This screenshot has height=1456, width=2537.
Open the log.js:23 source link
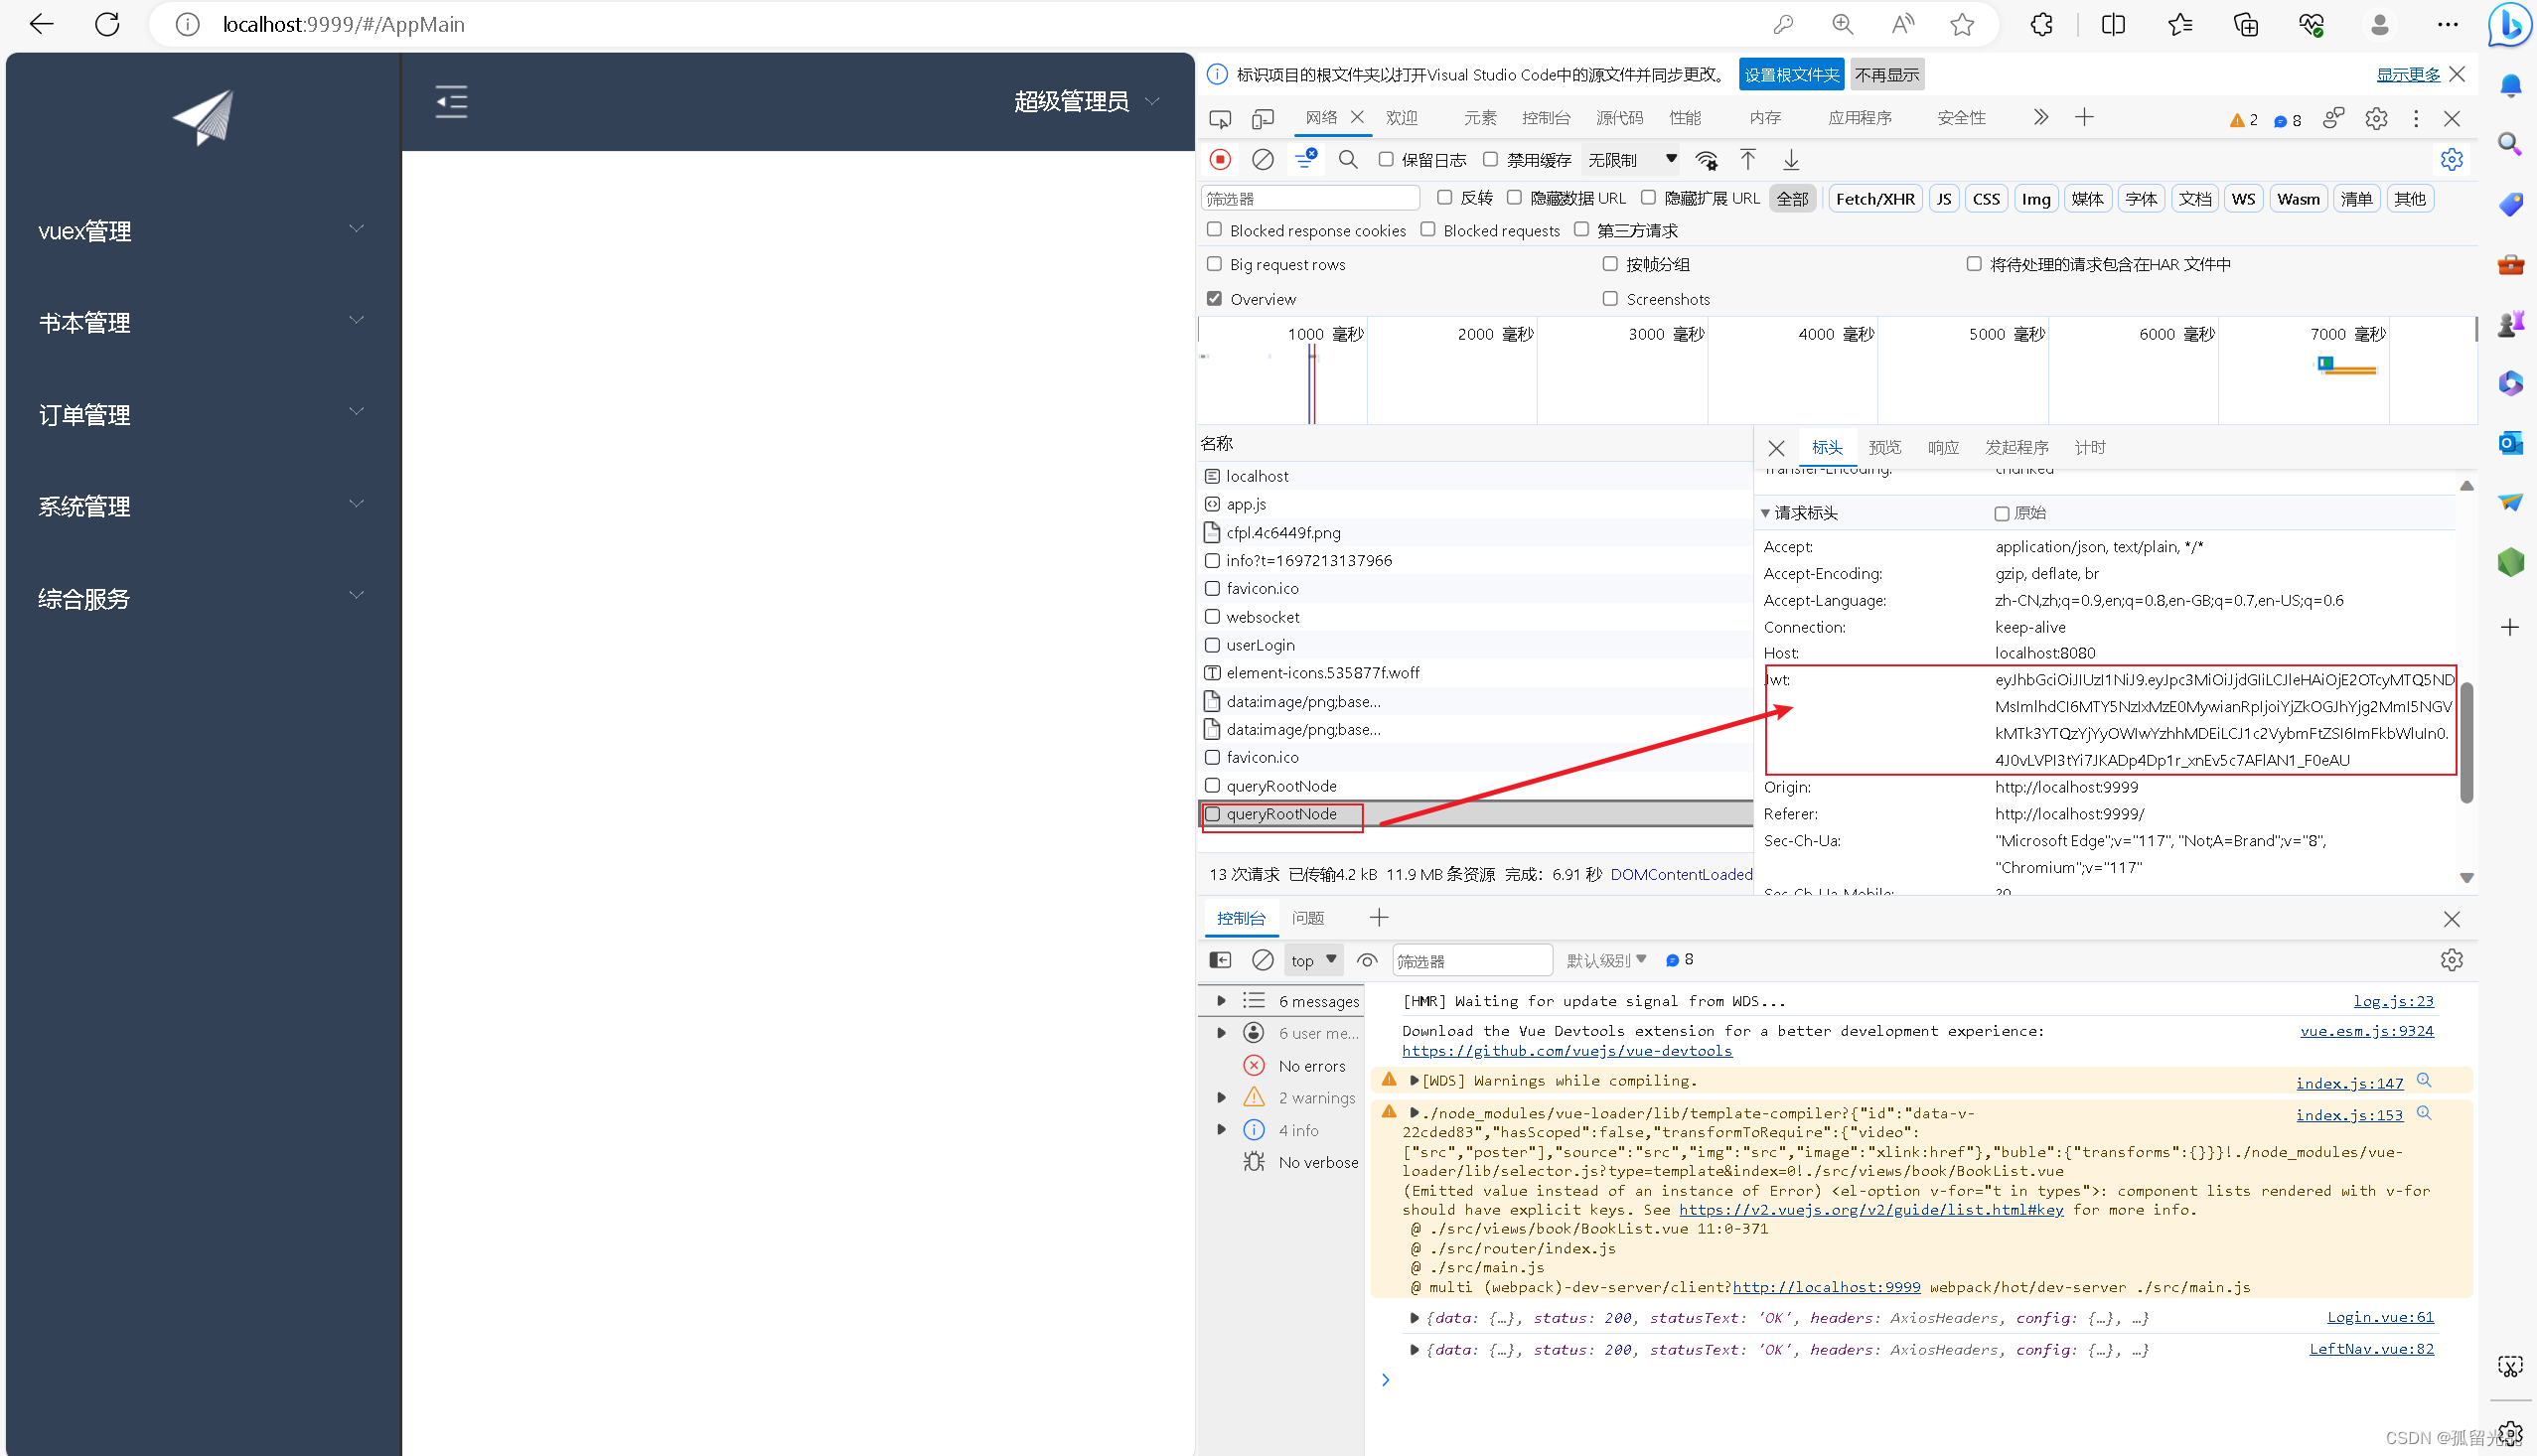2393,1000
